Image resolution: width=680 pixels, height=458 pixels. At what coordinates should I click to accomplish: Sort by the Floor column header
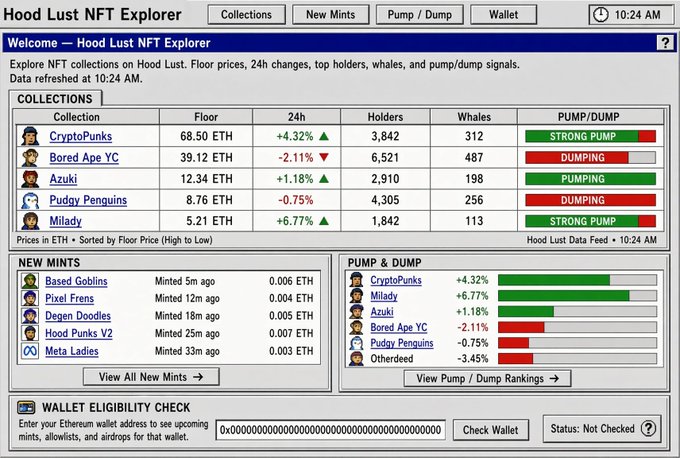click(x=206, y=117)
